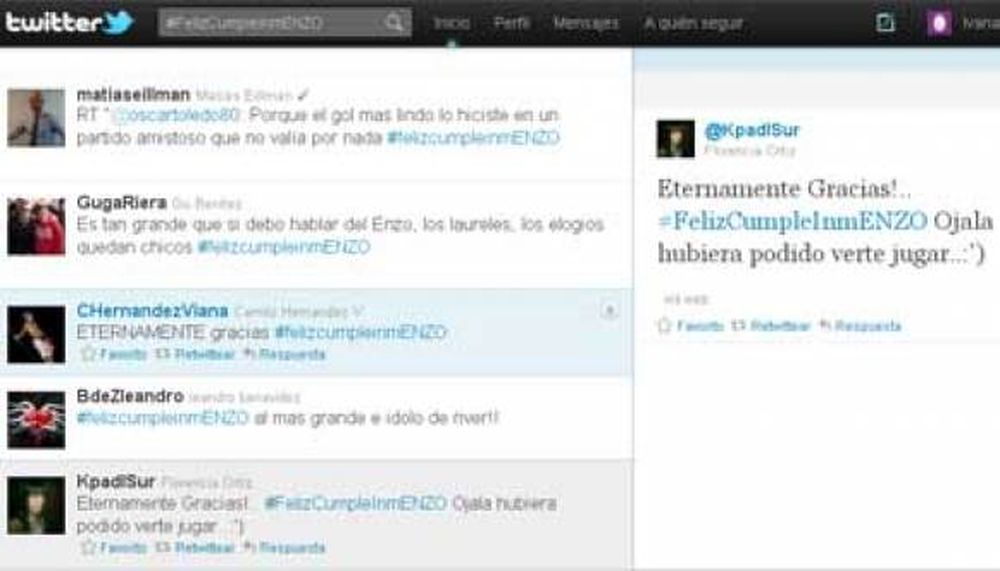Screen dimensions: 1000x571
Task: Click Responder under CHernandezViana tweet
Action: click(x=284, y=354)
